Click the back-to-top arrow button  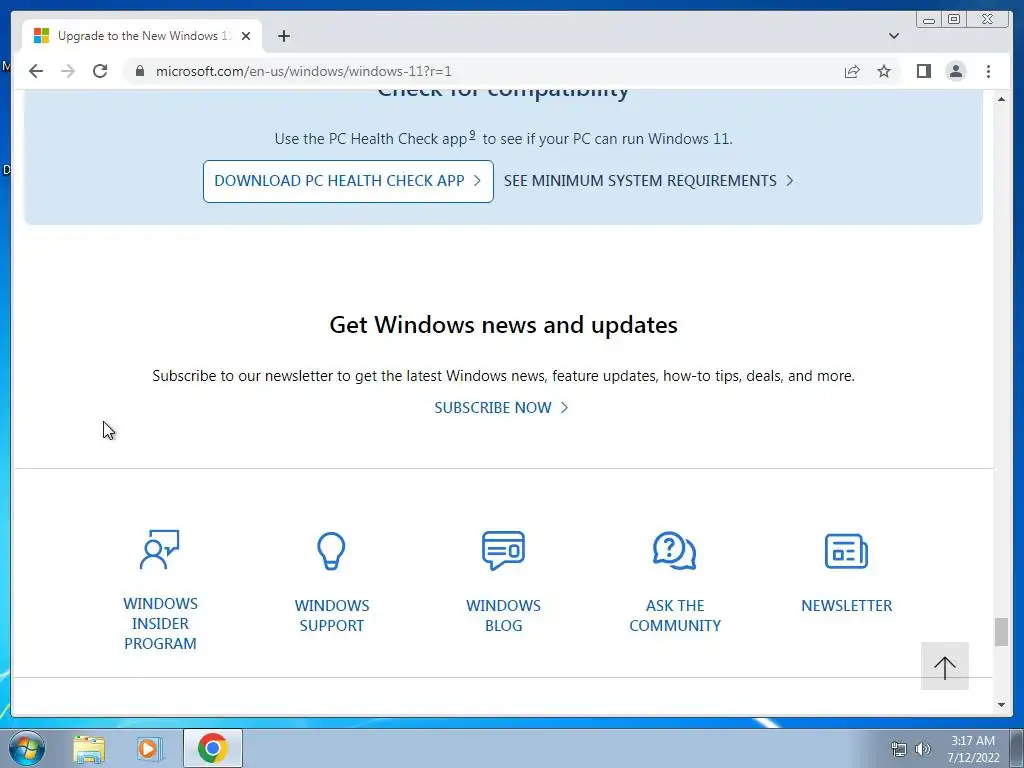(x=944, y=666)
